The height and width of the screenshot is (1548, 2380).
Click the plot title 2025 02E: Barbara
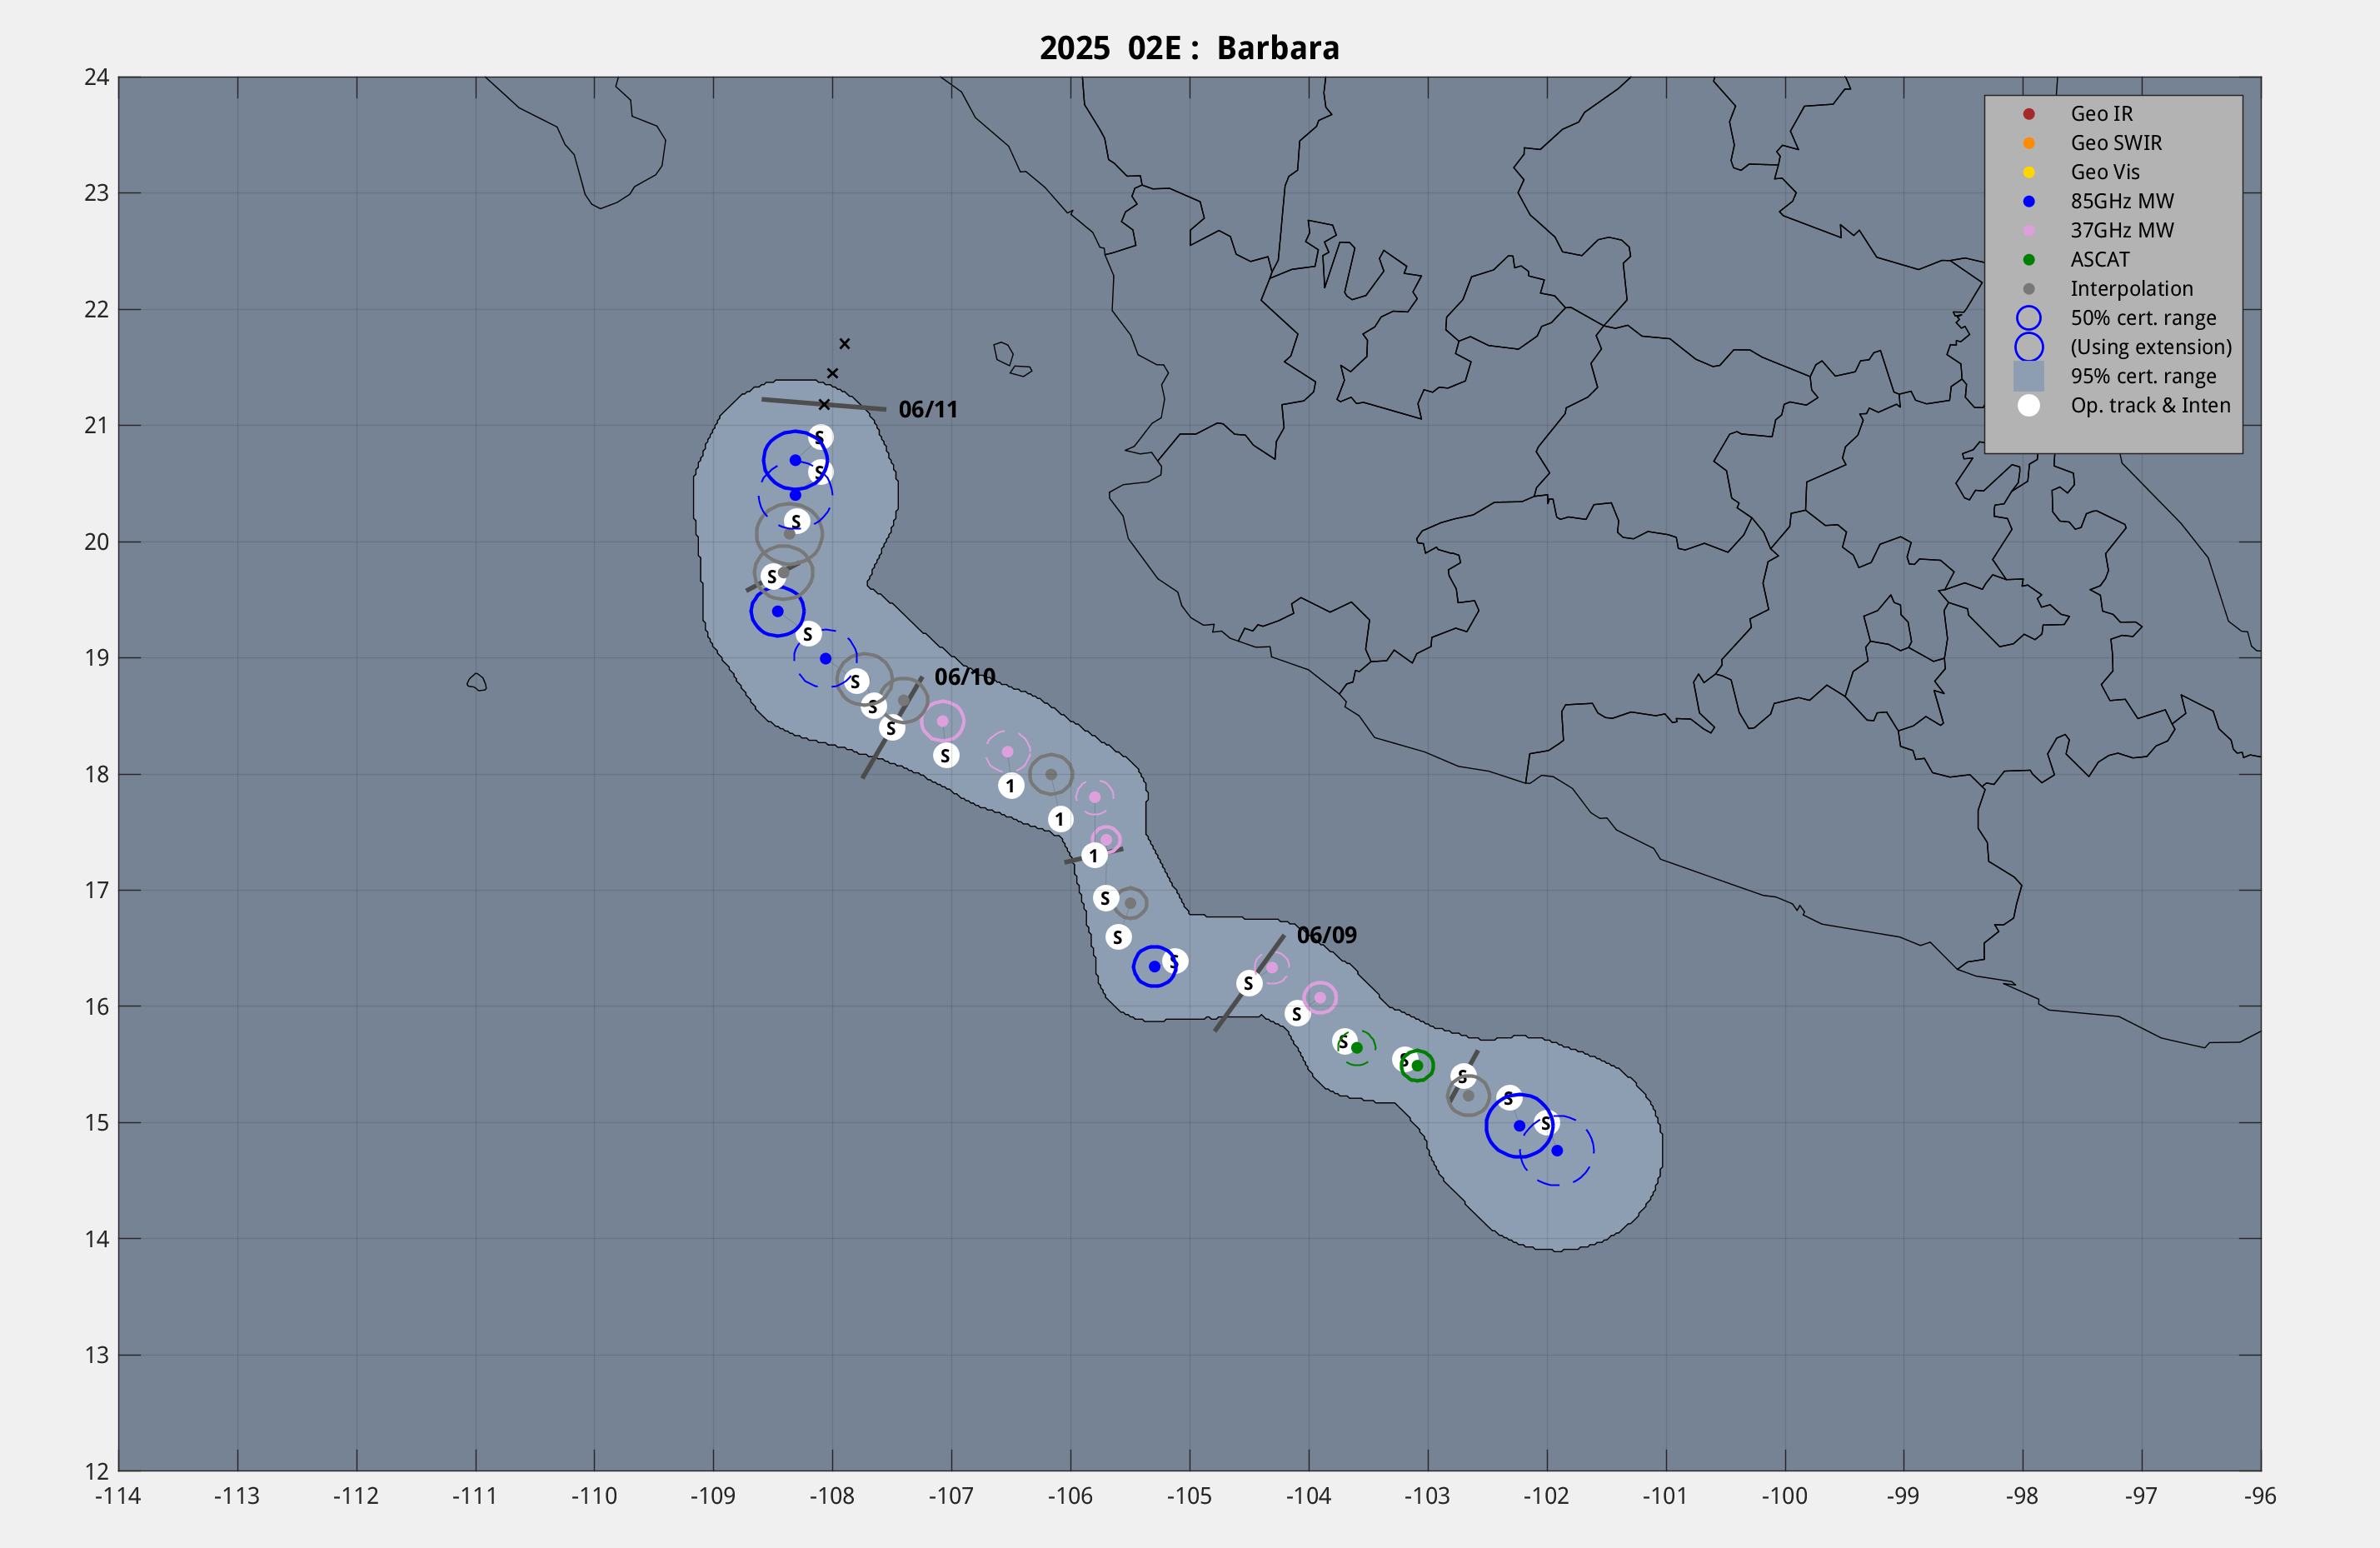coord(1189,48)
